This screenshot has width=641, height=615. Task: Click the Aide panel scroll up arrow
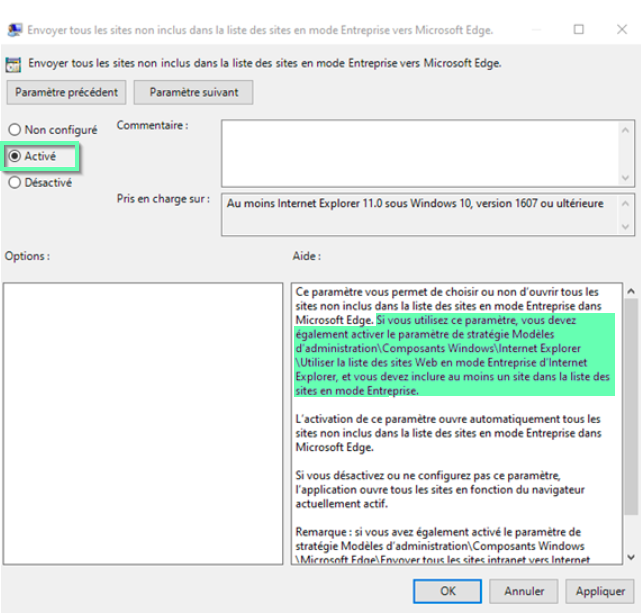pyautogui.click(x=630, y=291)
